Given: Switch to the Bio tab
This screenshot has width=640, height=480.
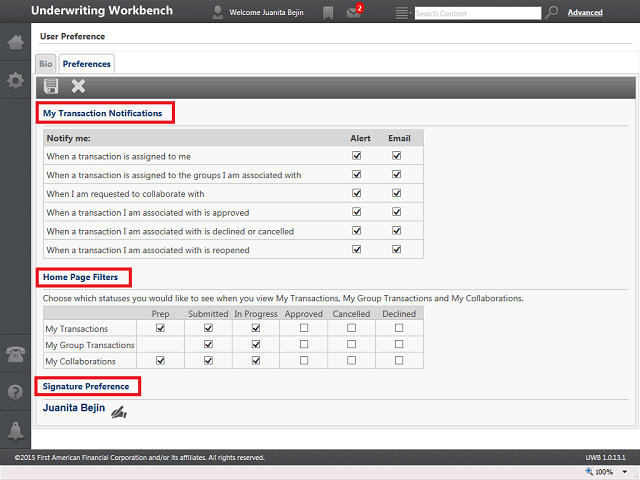Looking at the screenshot, I should [46, 64].
